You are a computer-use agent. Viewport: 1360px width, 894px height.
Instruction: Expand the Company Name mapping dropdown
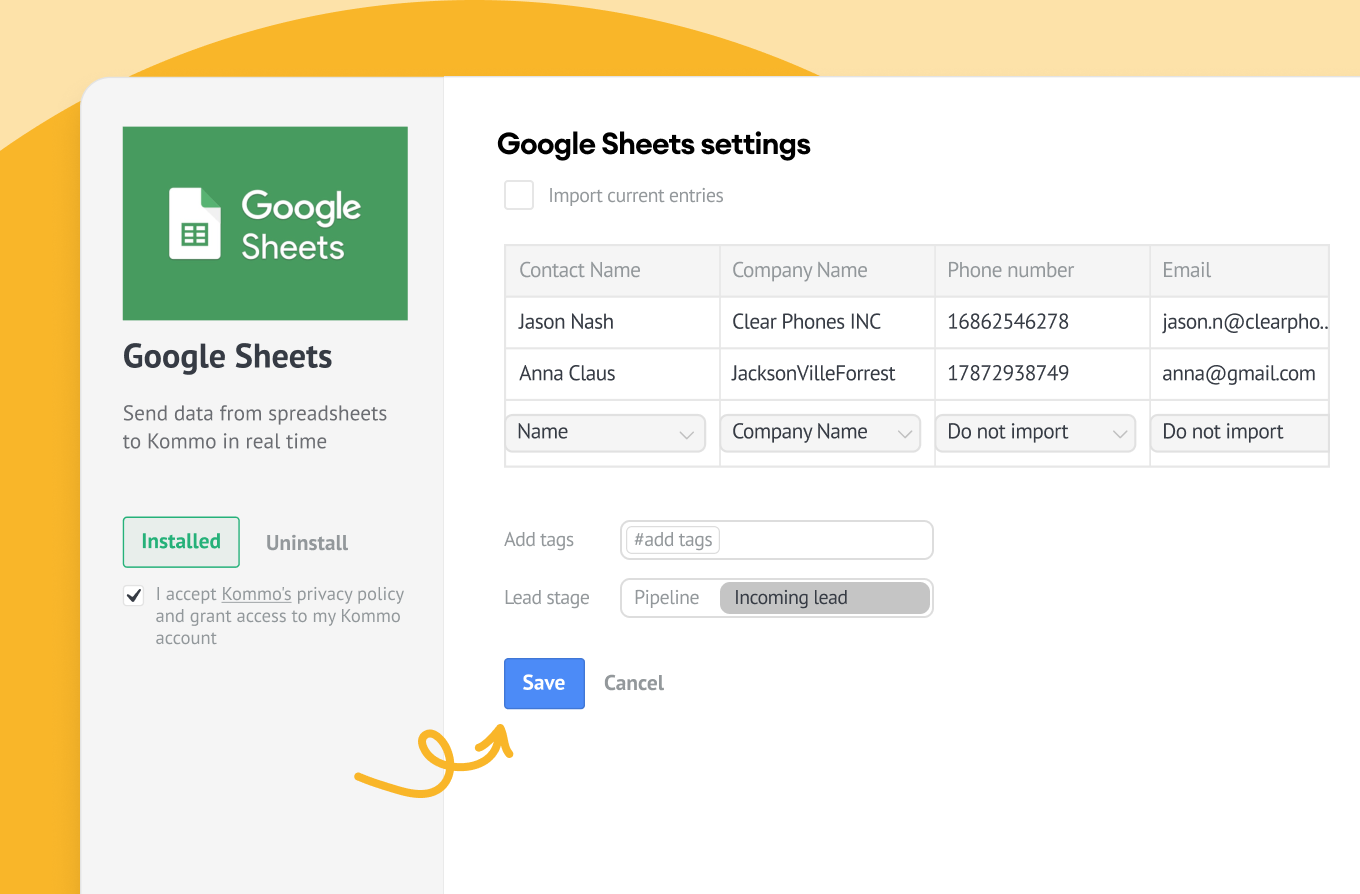point(820,433)
